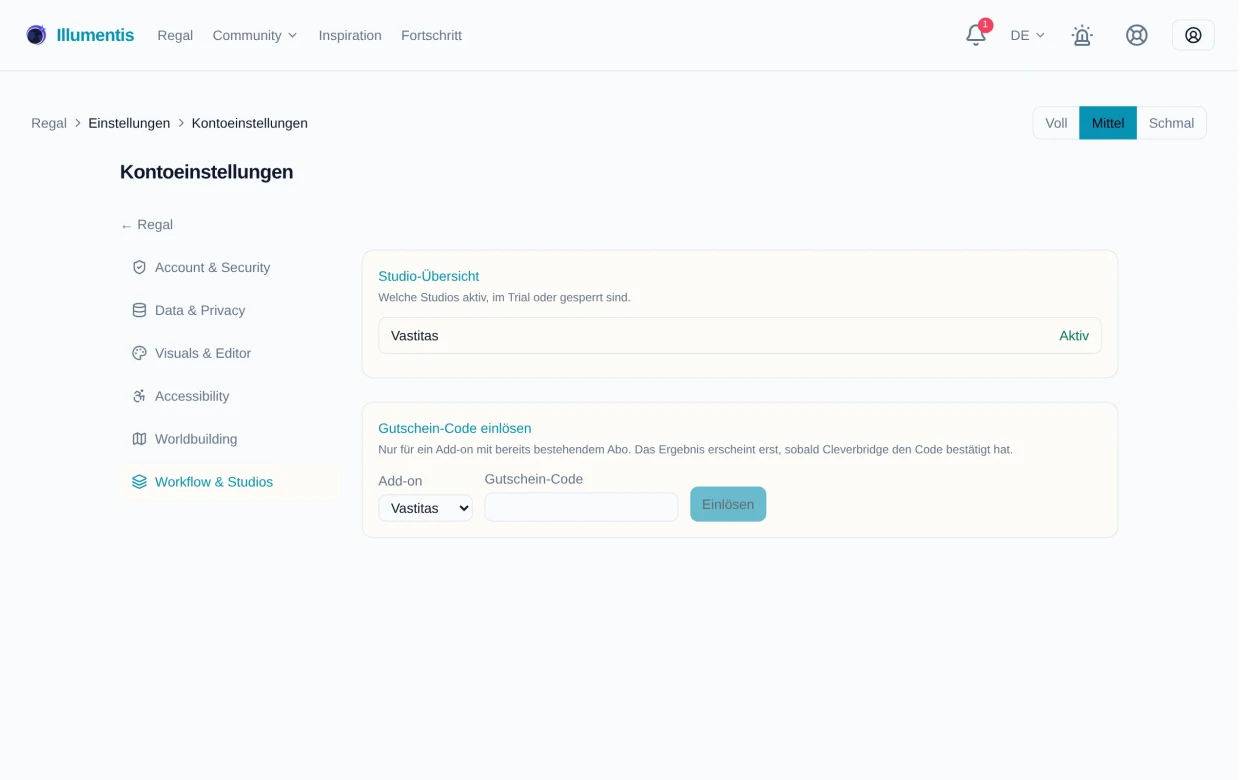
Task: Select the Mittel width option
Action: [1108, 123]
